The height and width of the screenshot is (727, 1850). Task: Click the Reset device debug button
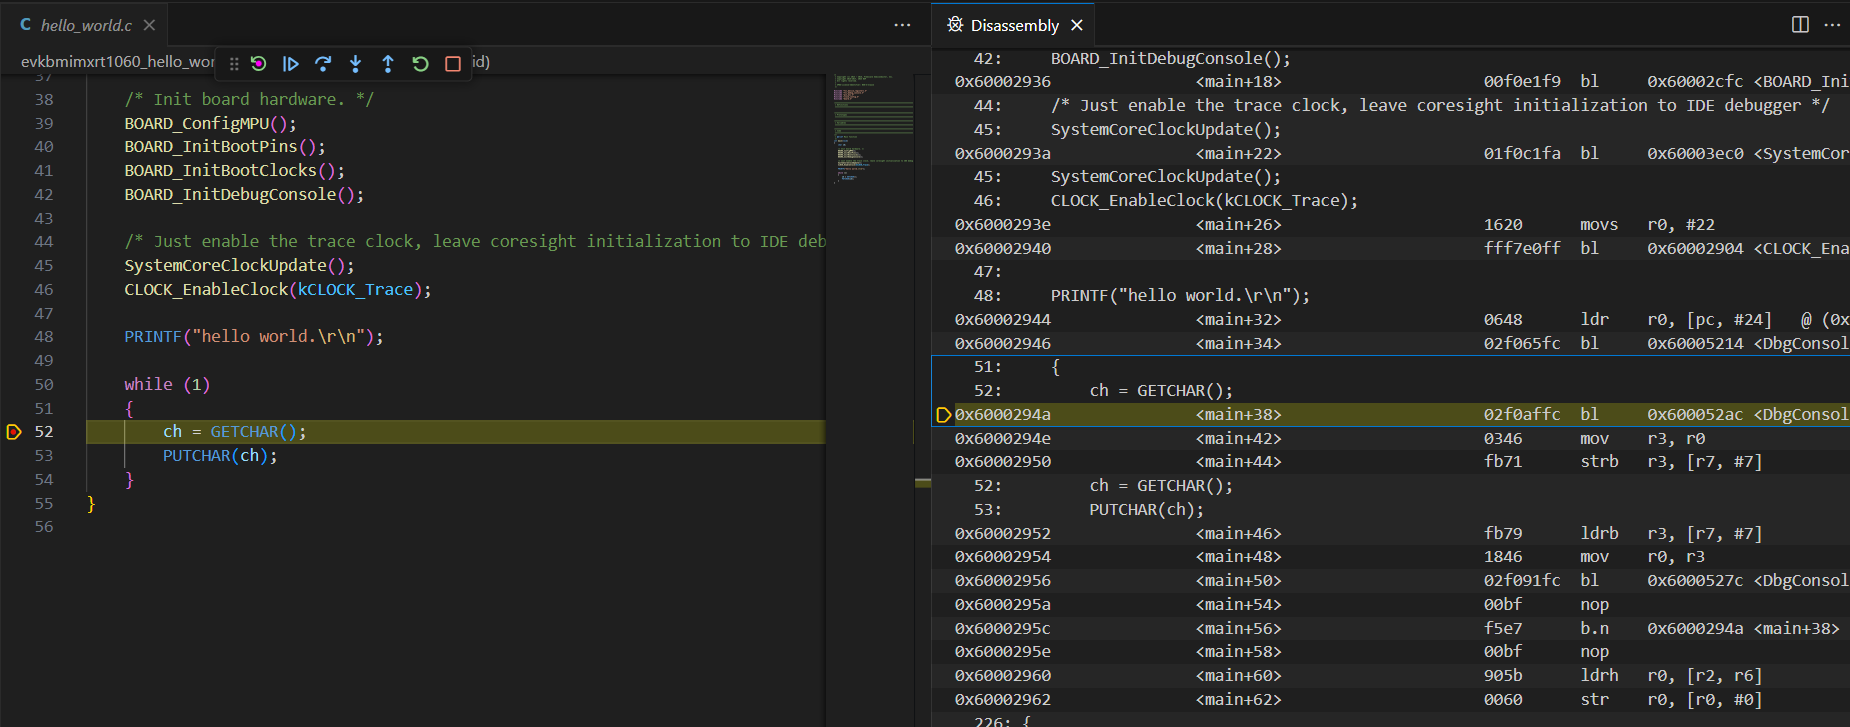pos(258,64)
